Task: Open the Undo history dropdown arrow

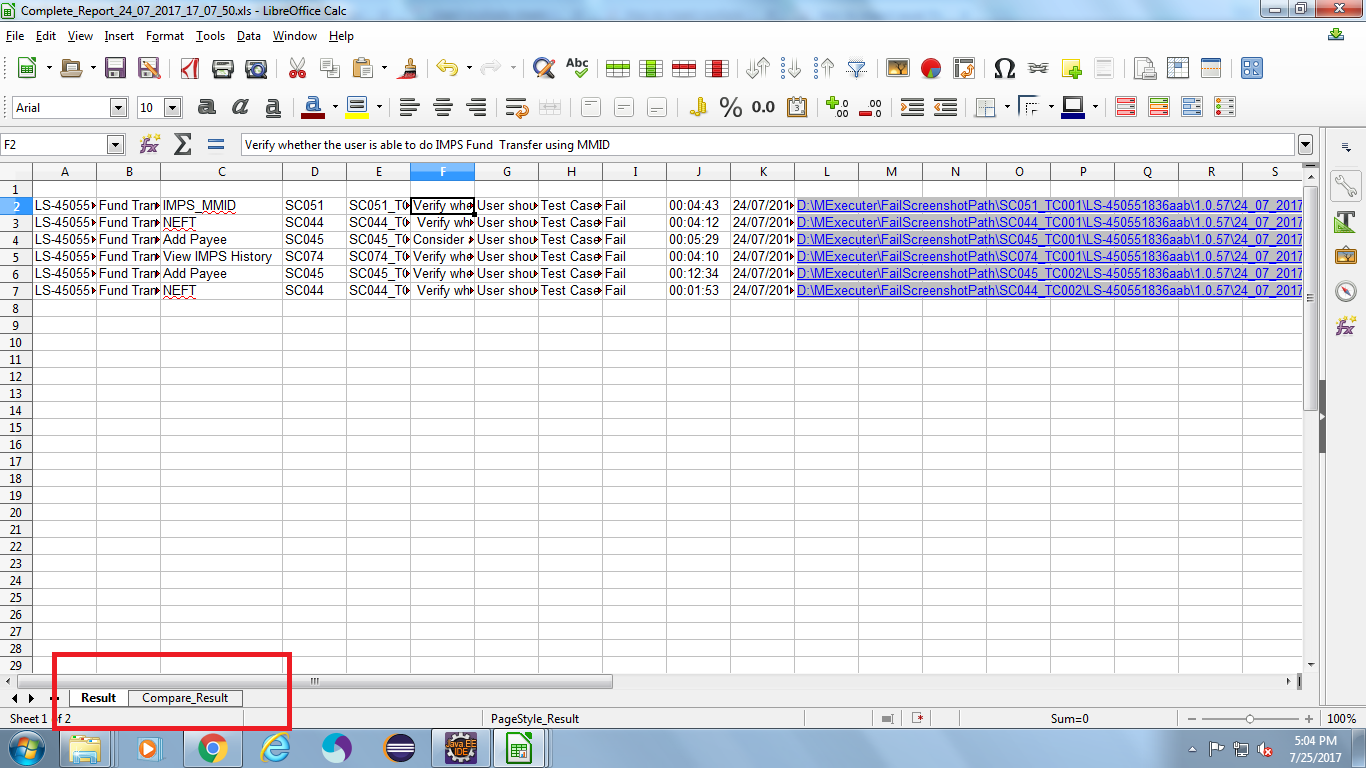Action: [x=469, y=68]
